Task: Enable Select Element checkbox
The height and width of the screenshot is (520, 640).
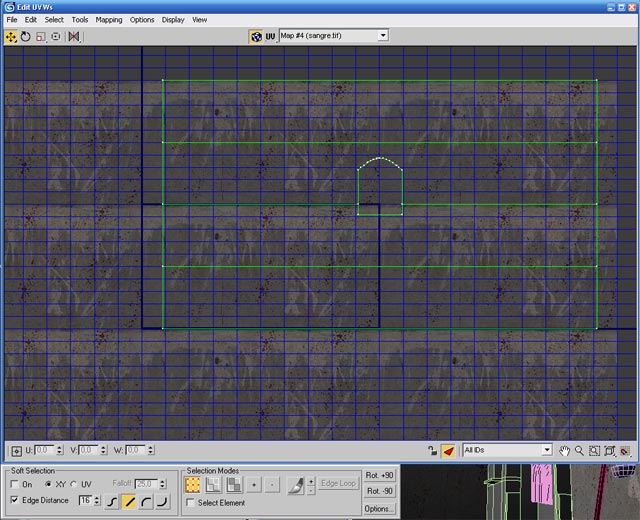Action: pyautogui.click(x=190, y=502)
